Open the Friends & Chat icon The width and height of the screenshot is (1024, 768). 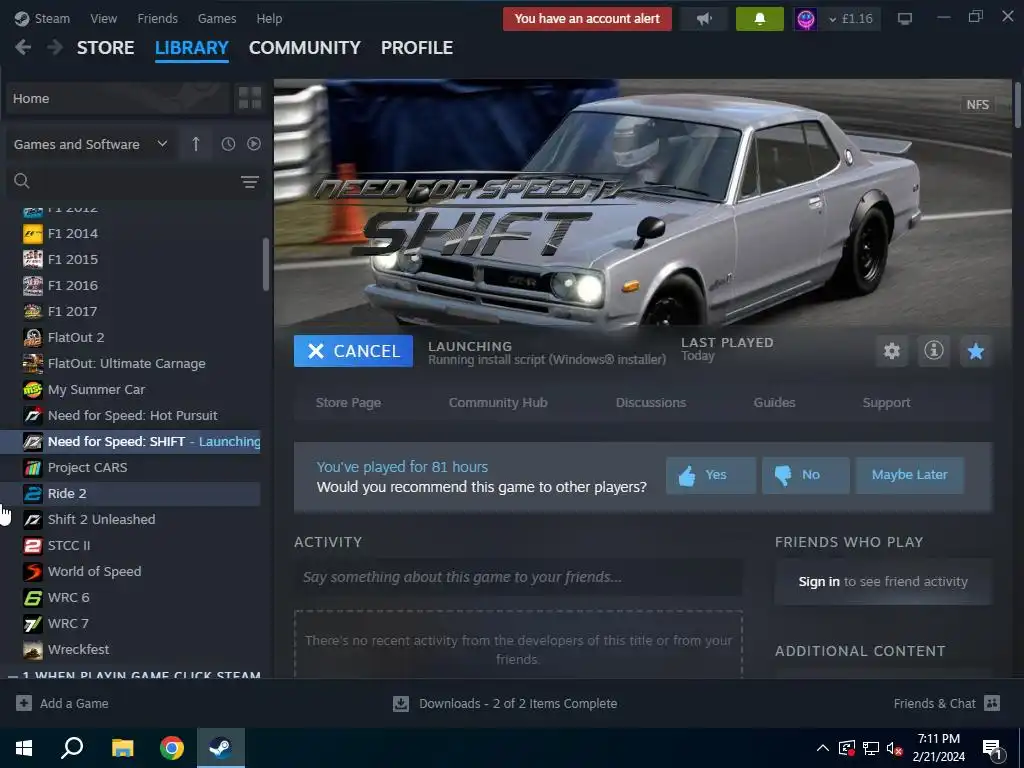coord(992,703)
